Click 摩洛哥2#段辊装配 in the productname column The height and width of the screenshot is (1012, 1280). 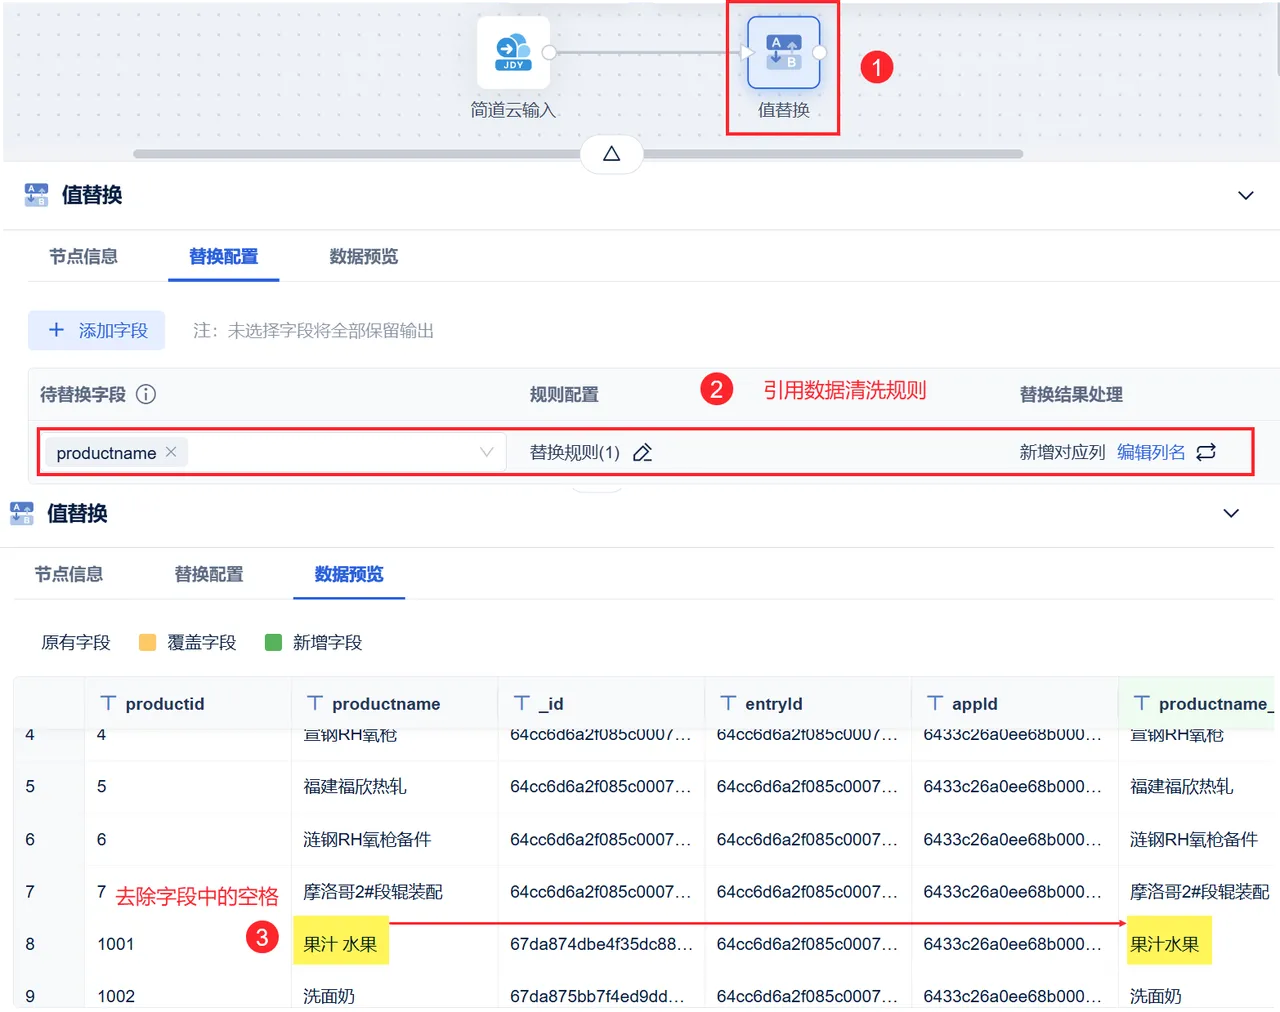coord(373,892)
